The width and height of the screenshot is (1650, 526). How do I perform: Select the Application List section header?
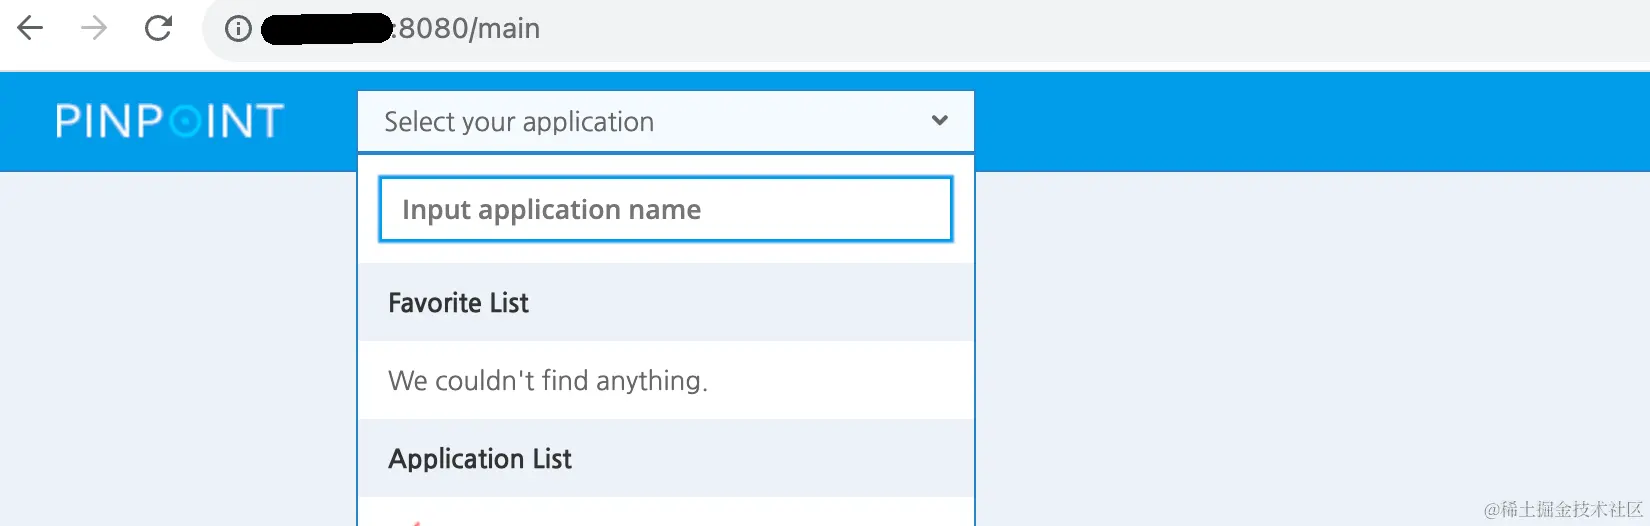(666, 458)
